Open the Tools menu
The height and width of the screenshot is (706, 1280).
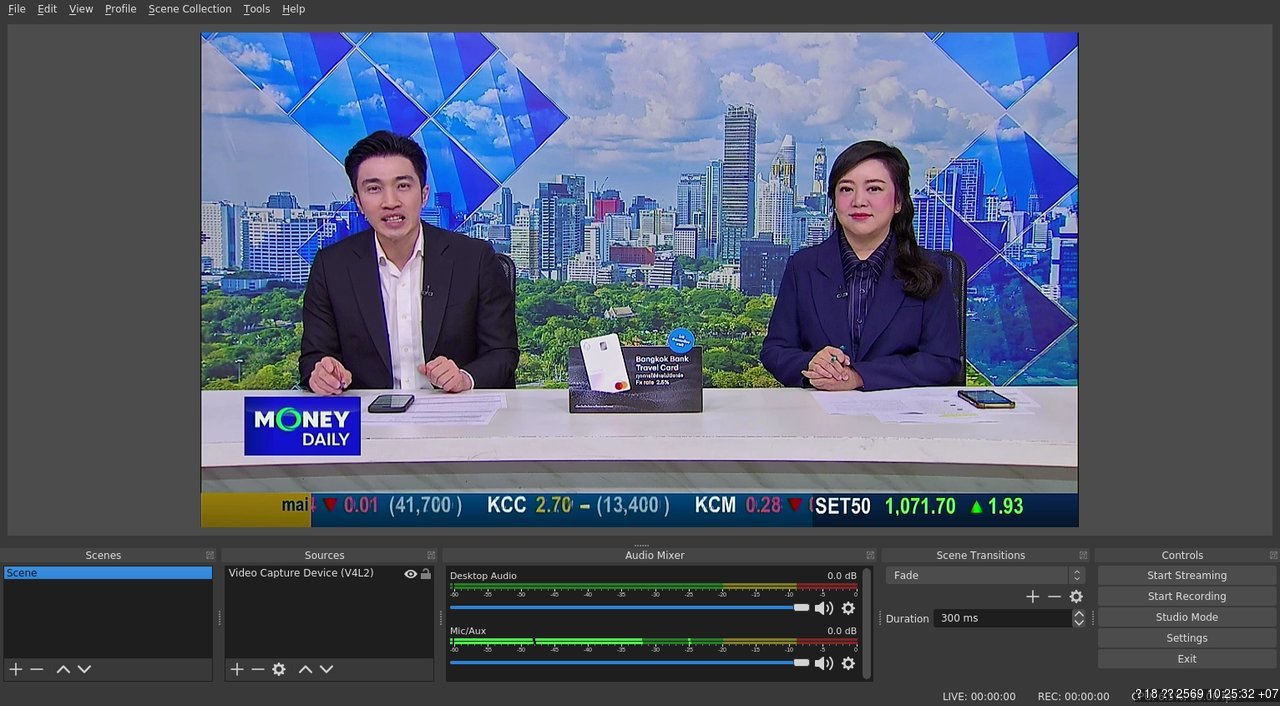click(x=257, y=9)
